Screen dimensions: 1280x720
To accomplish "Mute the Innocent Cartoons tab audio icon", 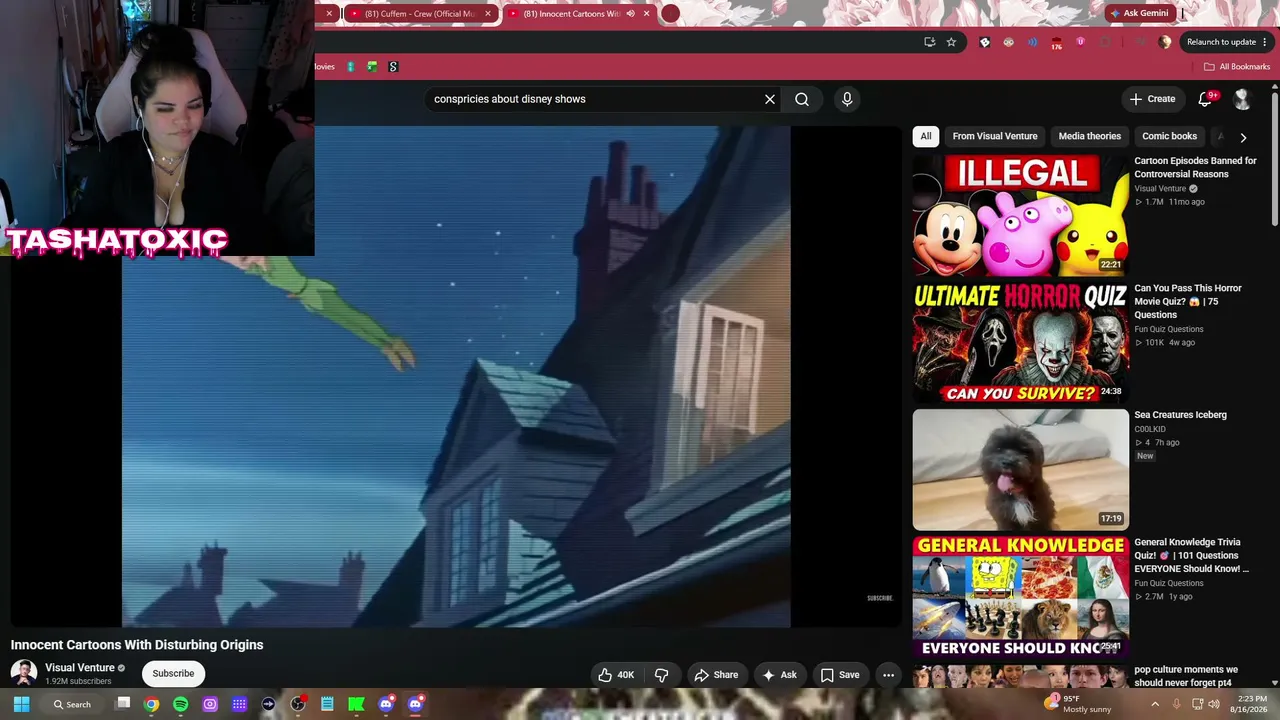I will 630,14.
